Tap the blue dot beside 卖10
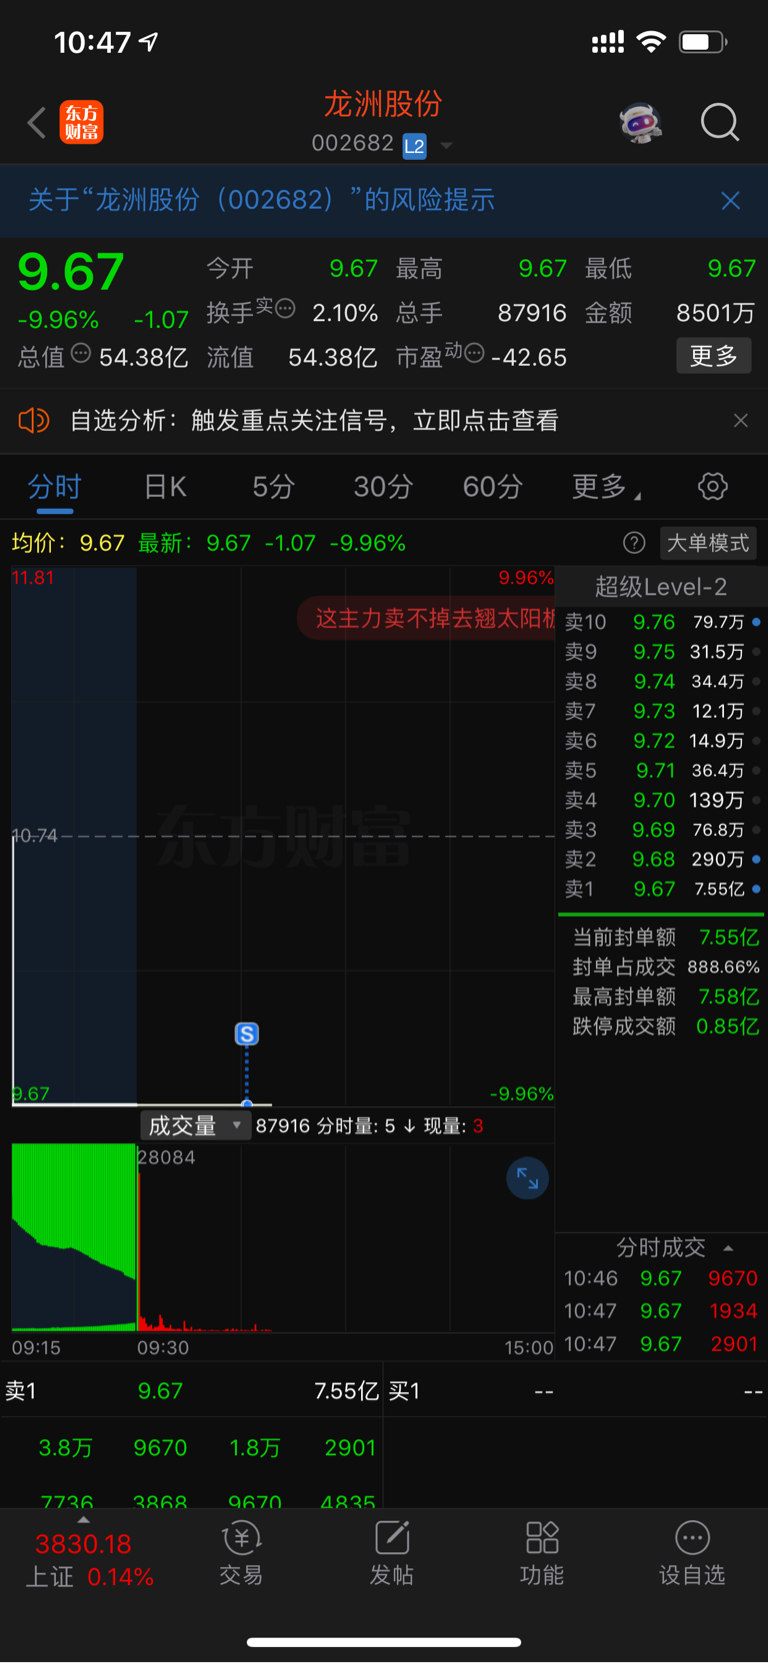Viewport: 768px width, 1663px height. pyautogui.click(x=756, y=622)
